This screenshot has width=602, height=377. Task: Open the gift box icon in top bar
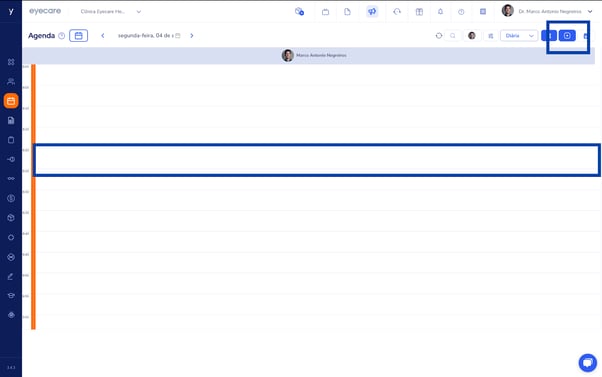pos(419,12)
